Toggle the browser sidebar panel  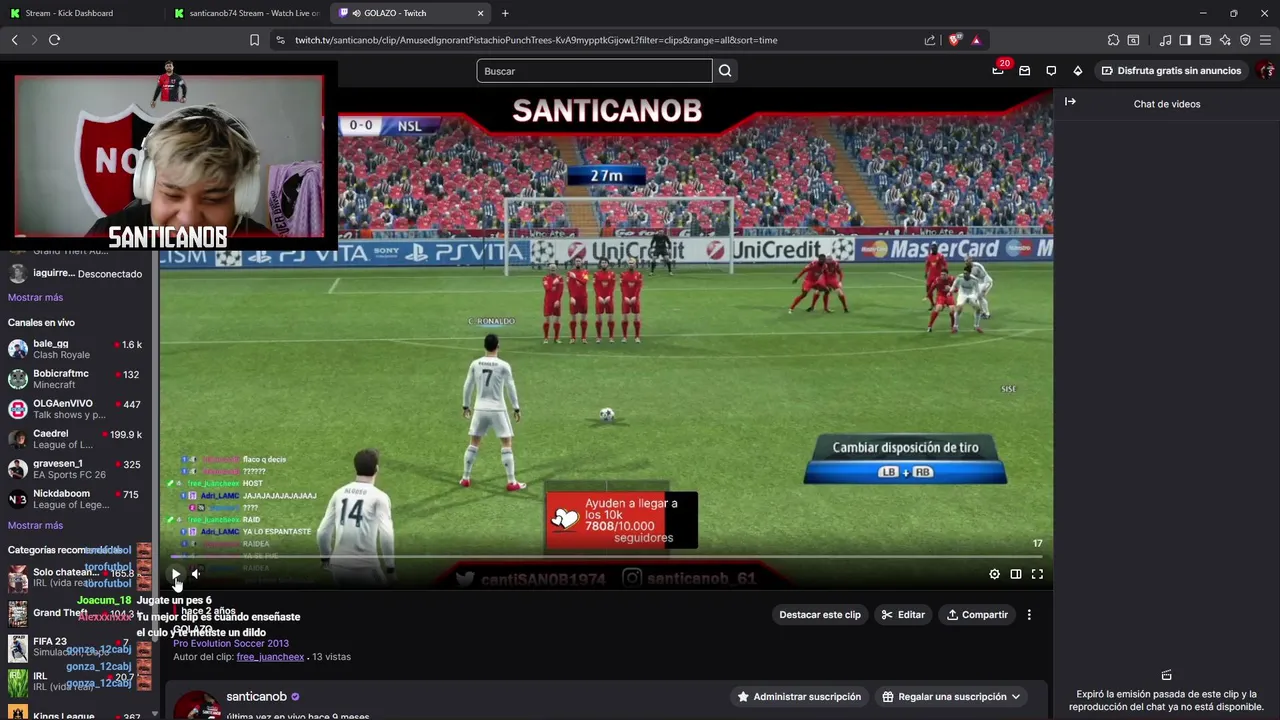[1185, 40]
